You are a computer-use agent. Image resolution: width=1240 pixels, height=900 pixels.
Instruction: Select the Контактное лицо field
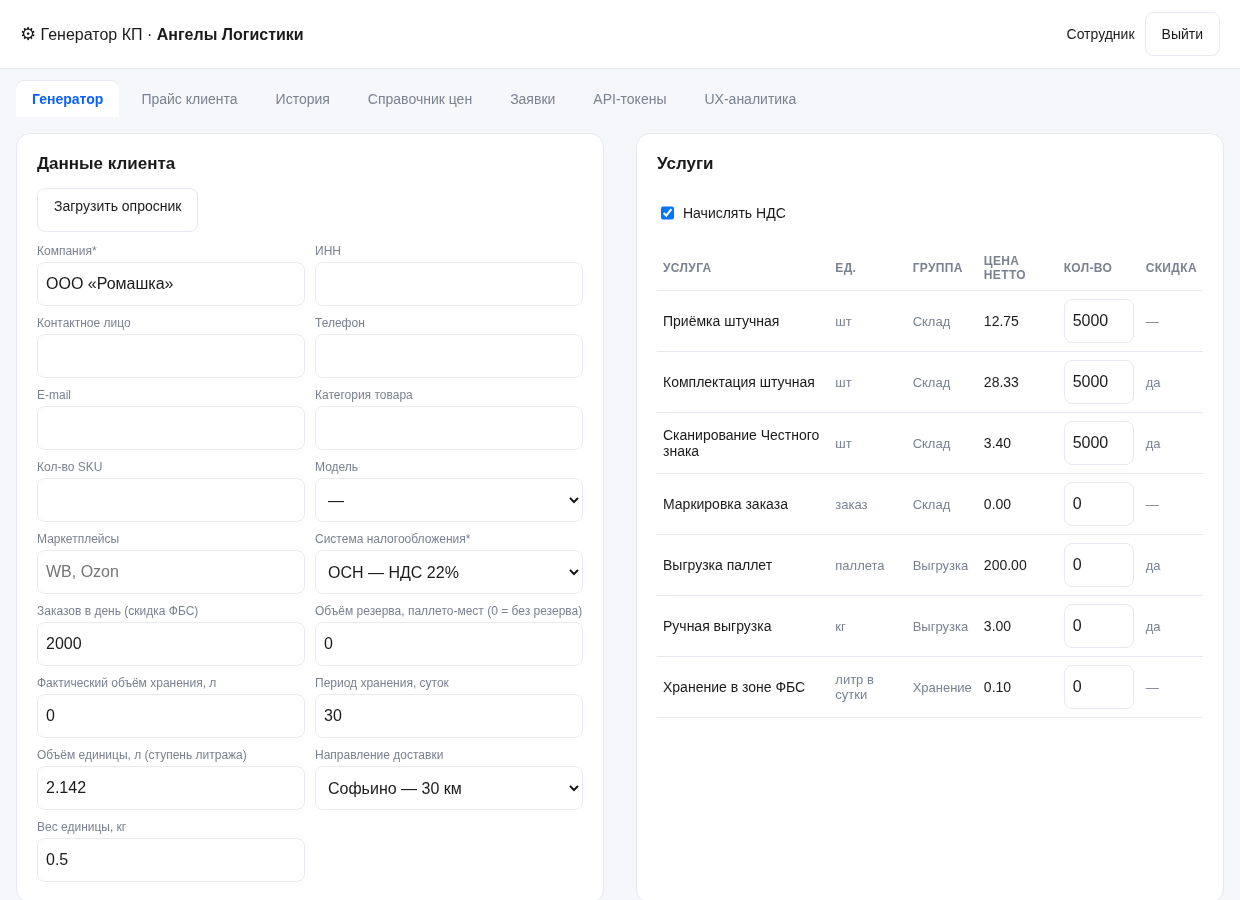(171, 356)
